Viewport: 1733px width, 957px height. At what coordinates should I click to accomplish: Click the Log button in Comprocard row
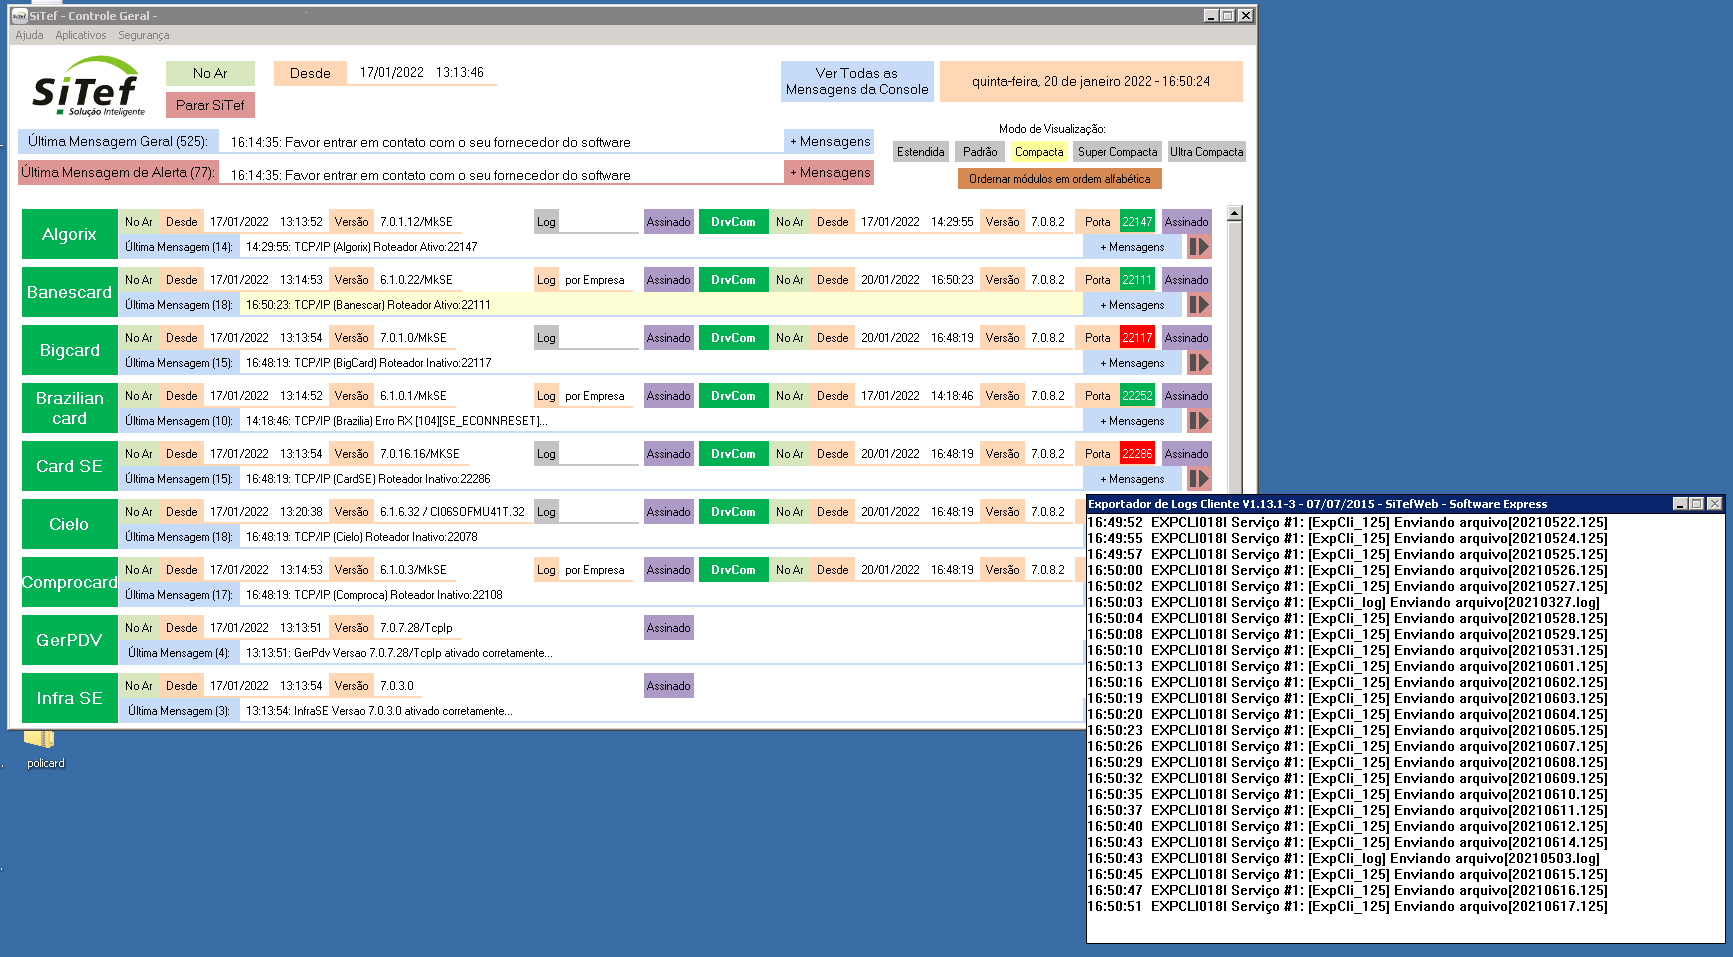546,570
